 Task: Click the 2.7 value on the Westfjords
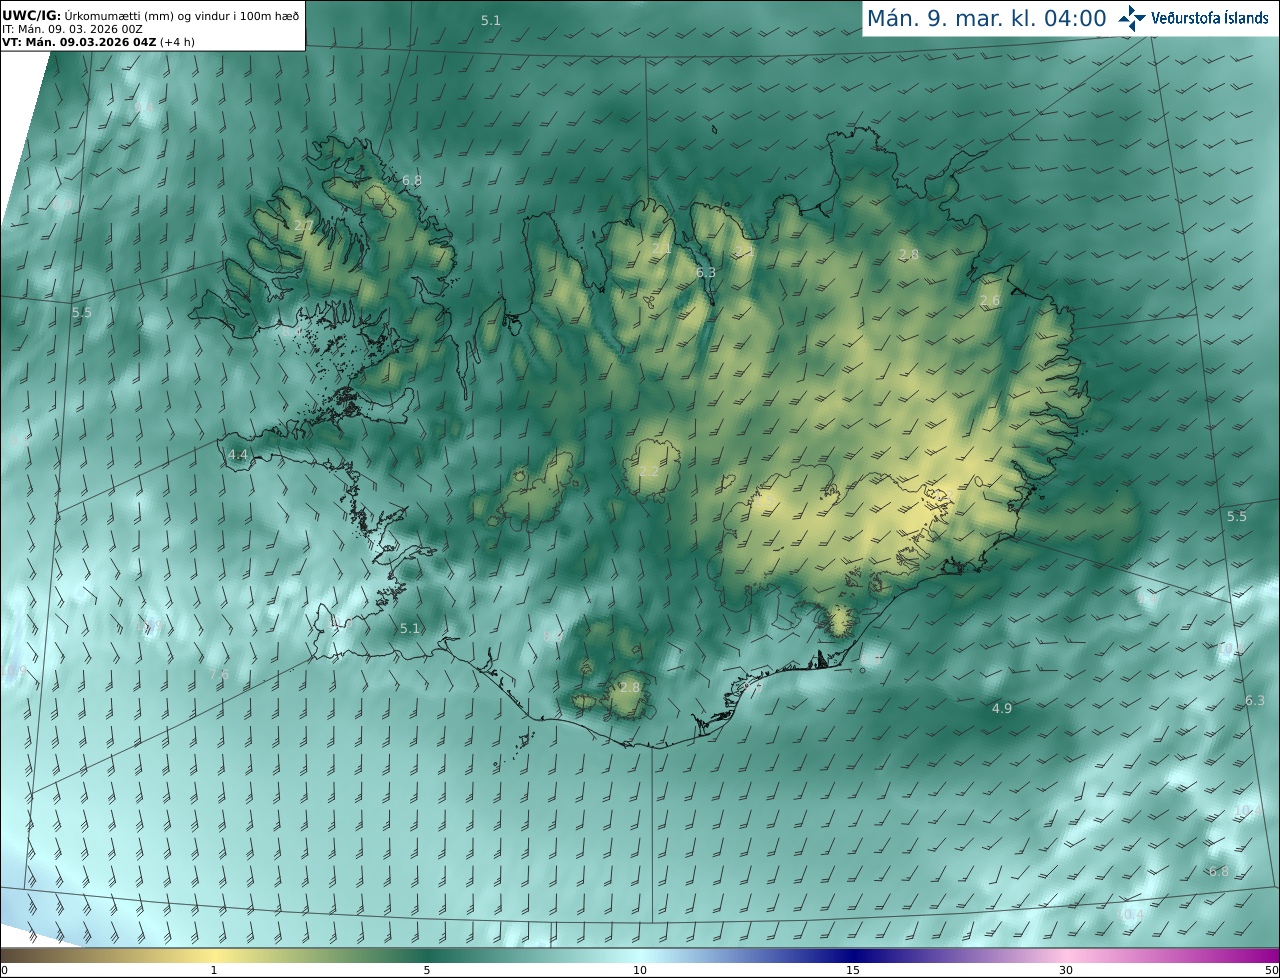(303, 226)
